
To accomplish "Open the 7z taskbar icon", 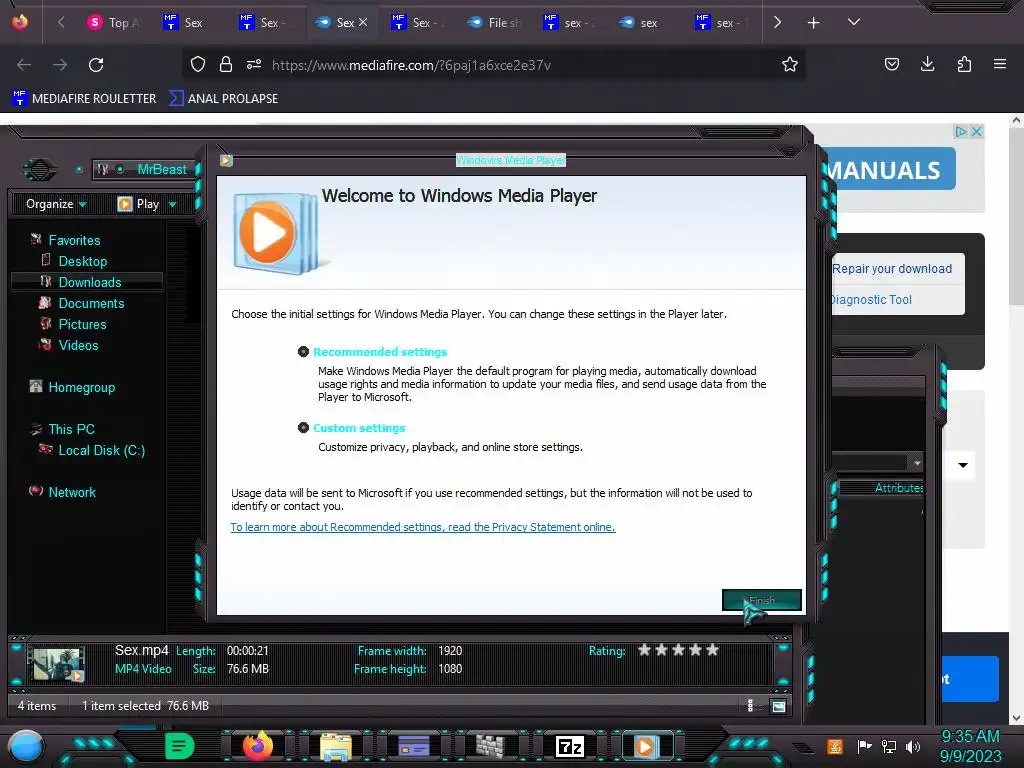I will [x=569, y=746].
